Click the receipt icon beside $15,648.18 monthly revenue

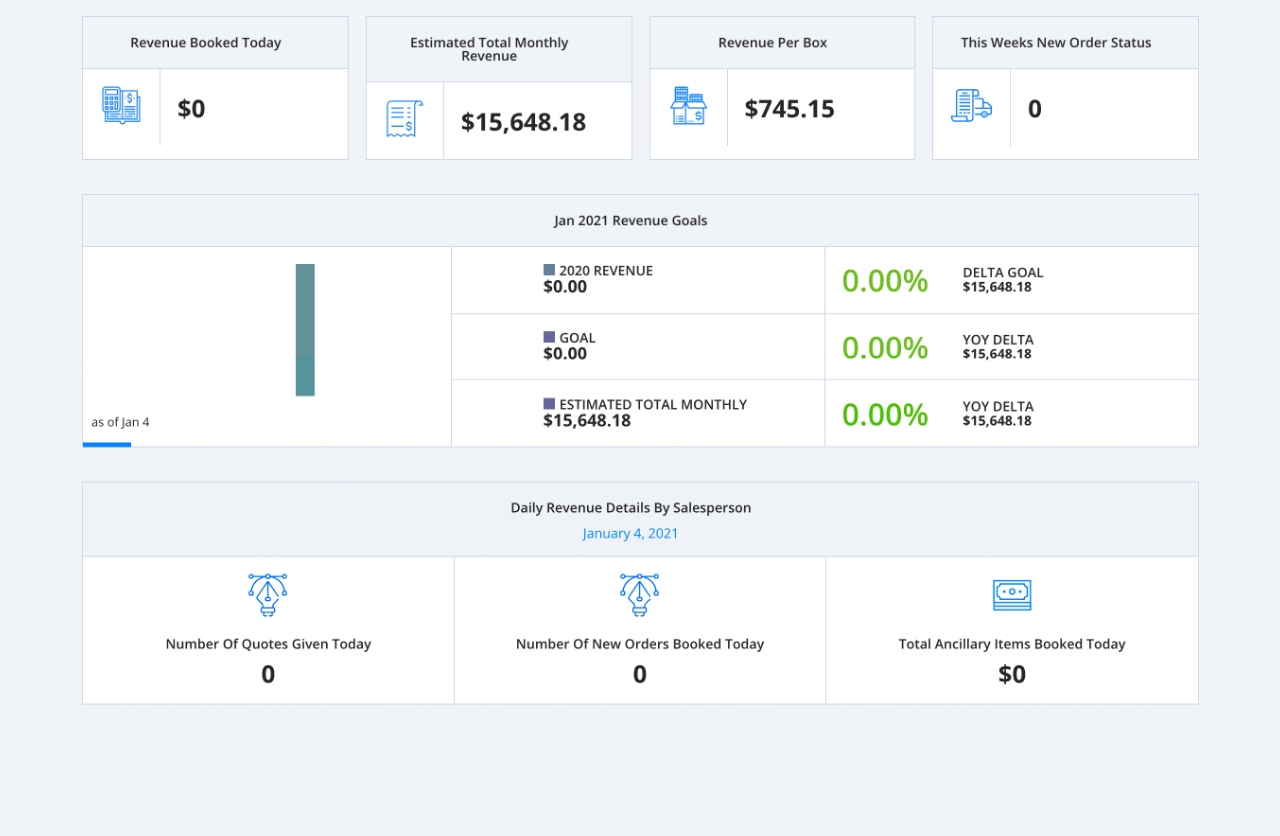tap(405, 119)
